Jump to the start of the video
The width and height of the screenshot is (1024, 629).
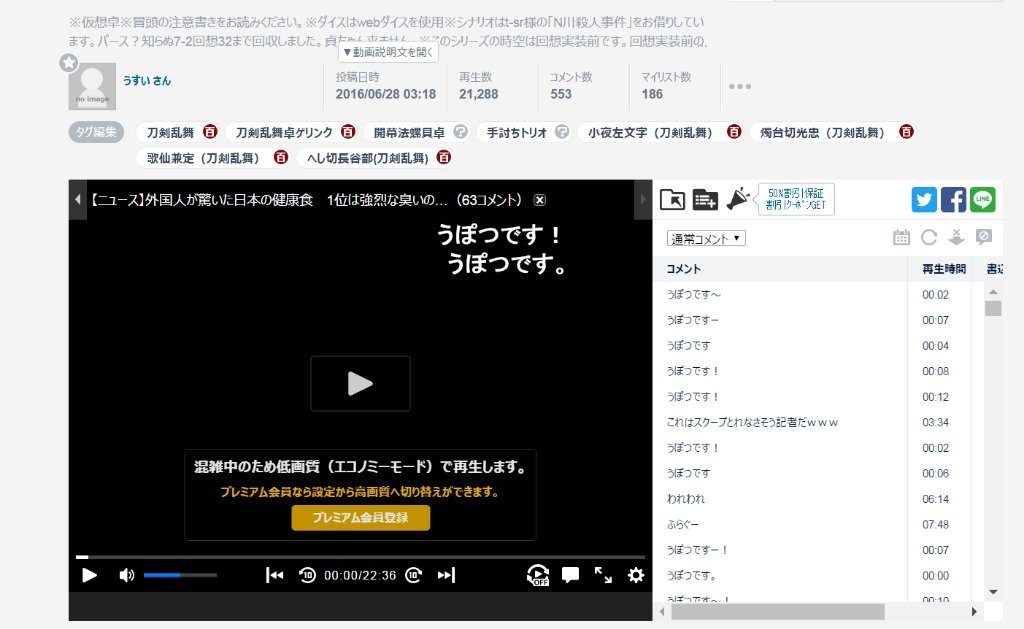[274, 575]
